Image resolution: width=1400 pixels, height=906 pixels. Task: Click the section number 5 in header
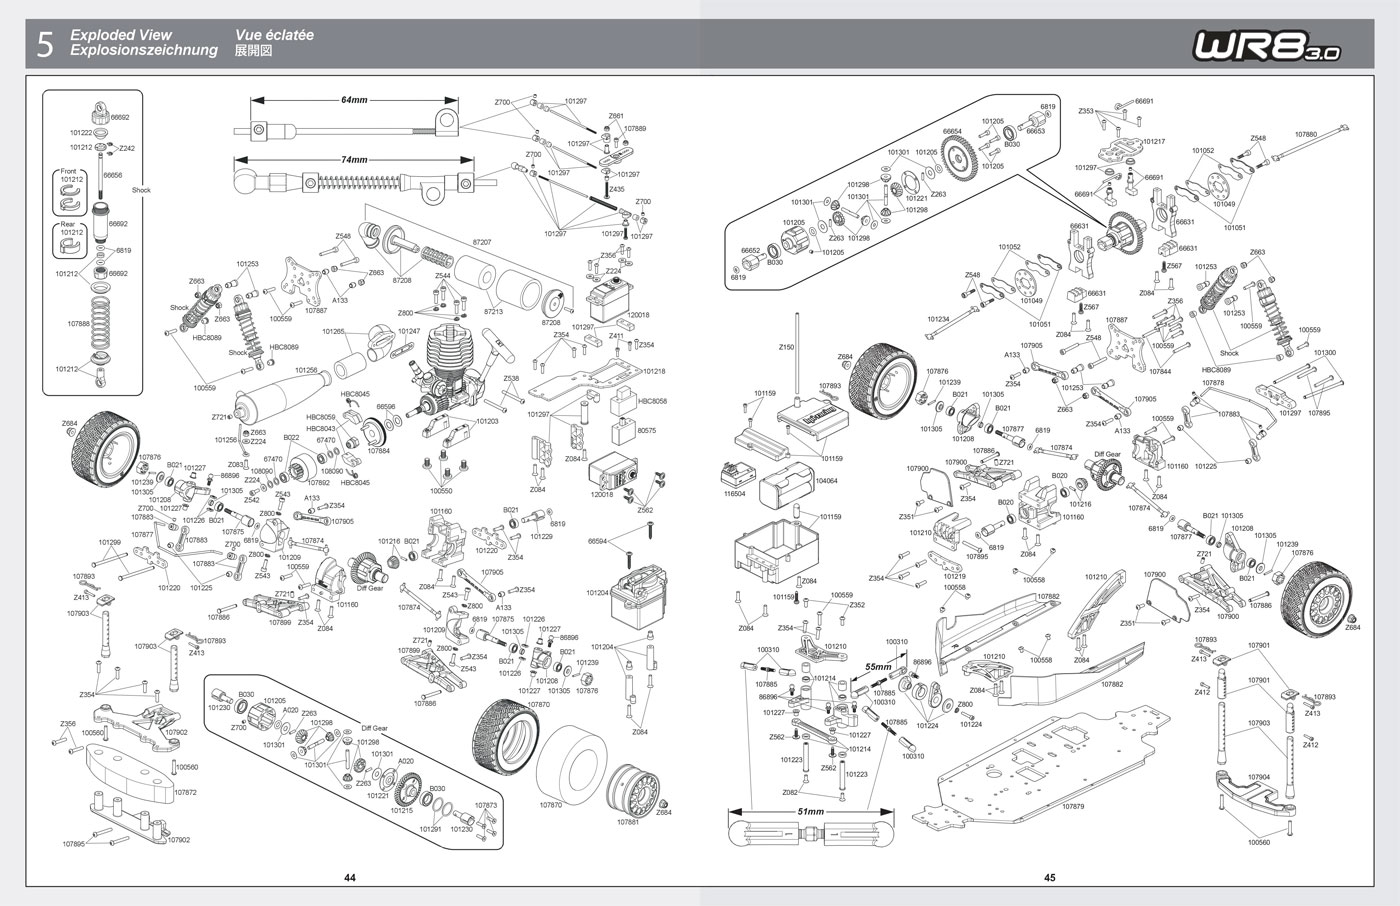(x=44, y=44)
